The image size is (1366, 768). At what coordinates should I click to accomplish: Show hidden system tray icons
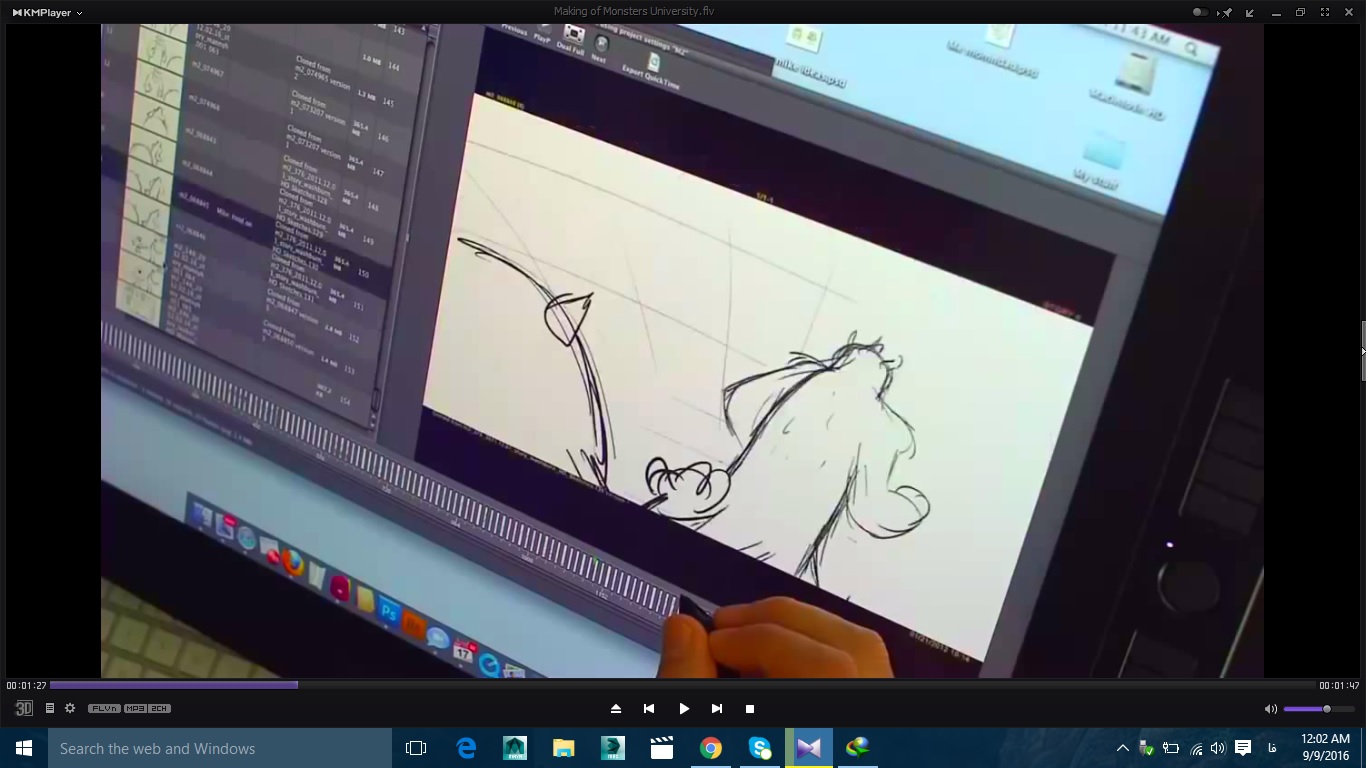pos(1123,748)
